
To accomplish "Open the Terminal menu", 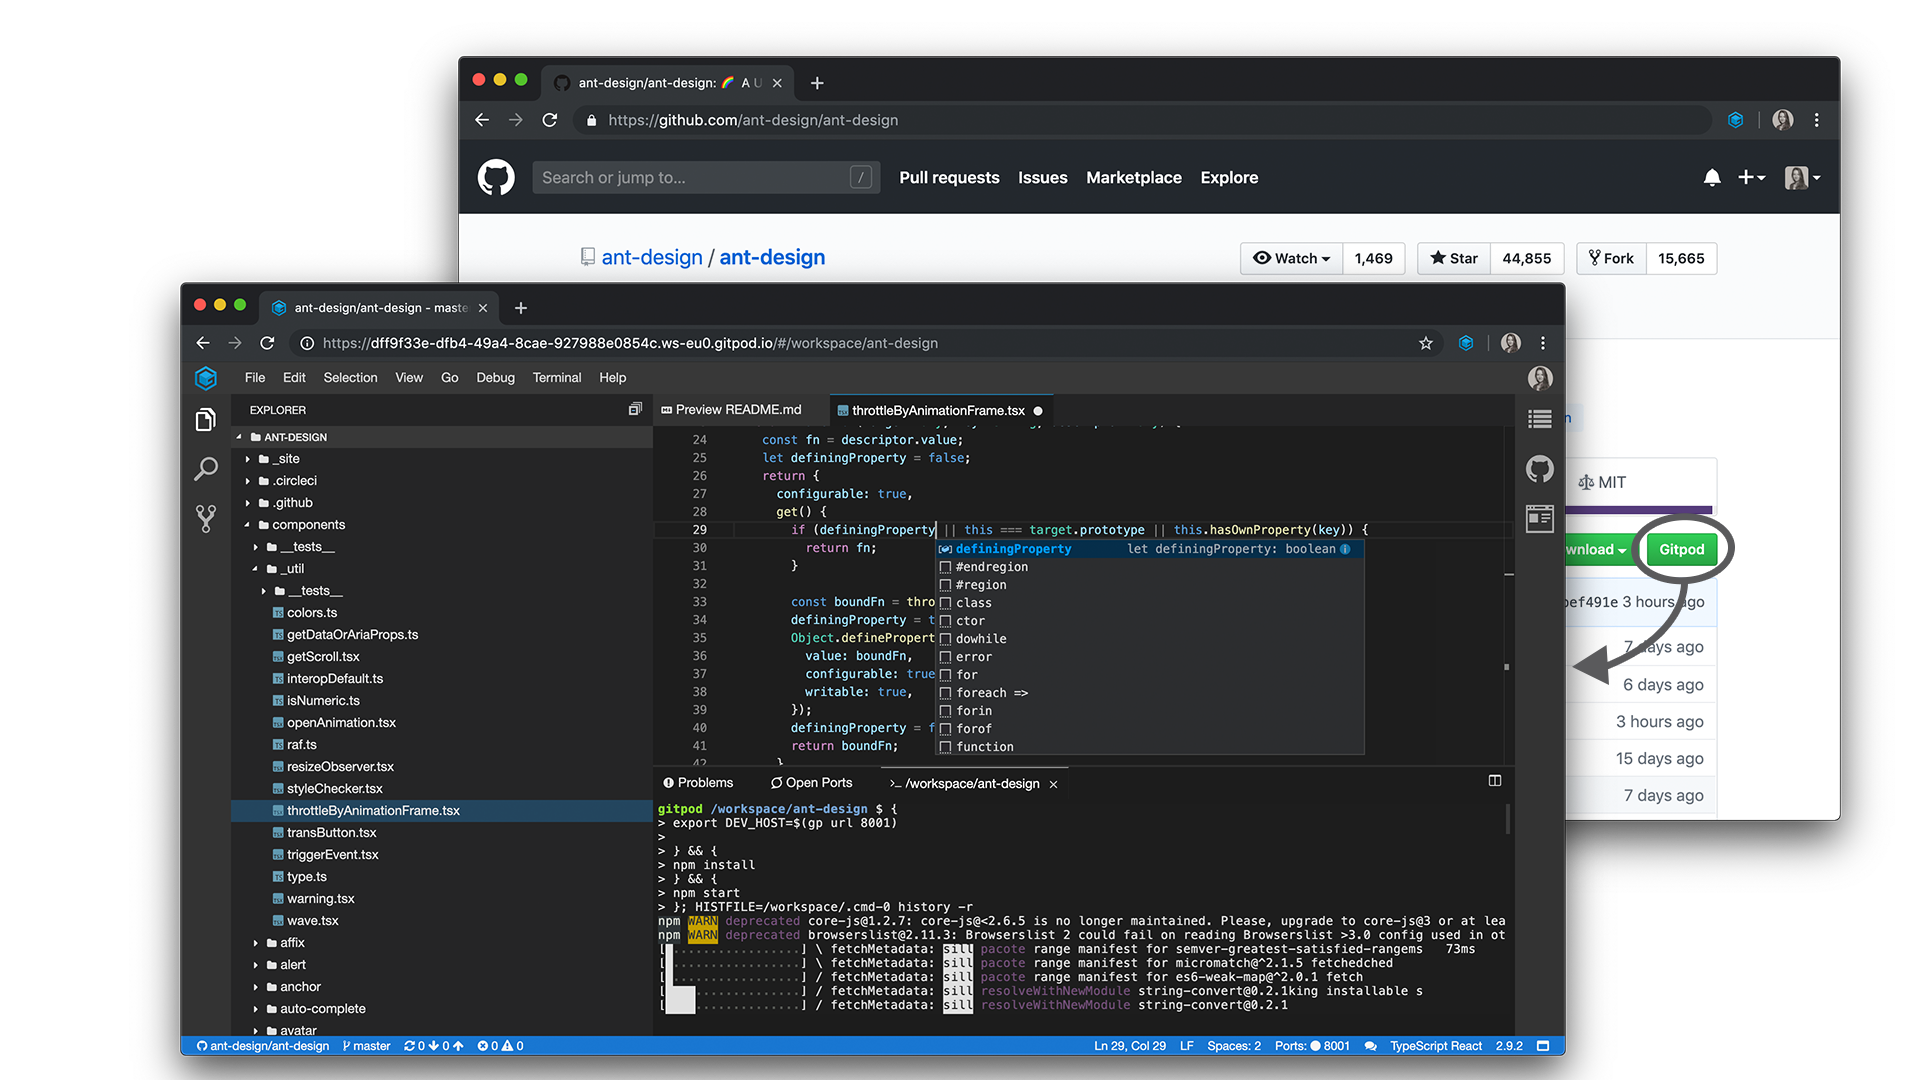I will click(x=557, y=378).
